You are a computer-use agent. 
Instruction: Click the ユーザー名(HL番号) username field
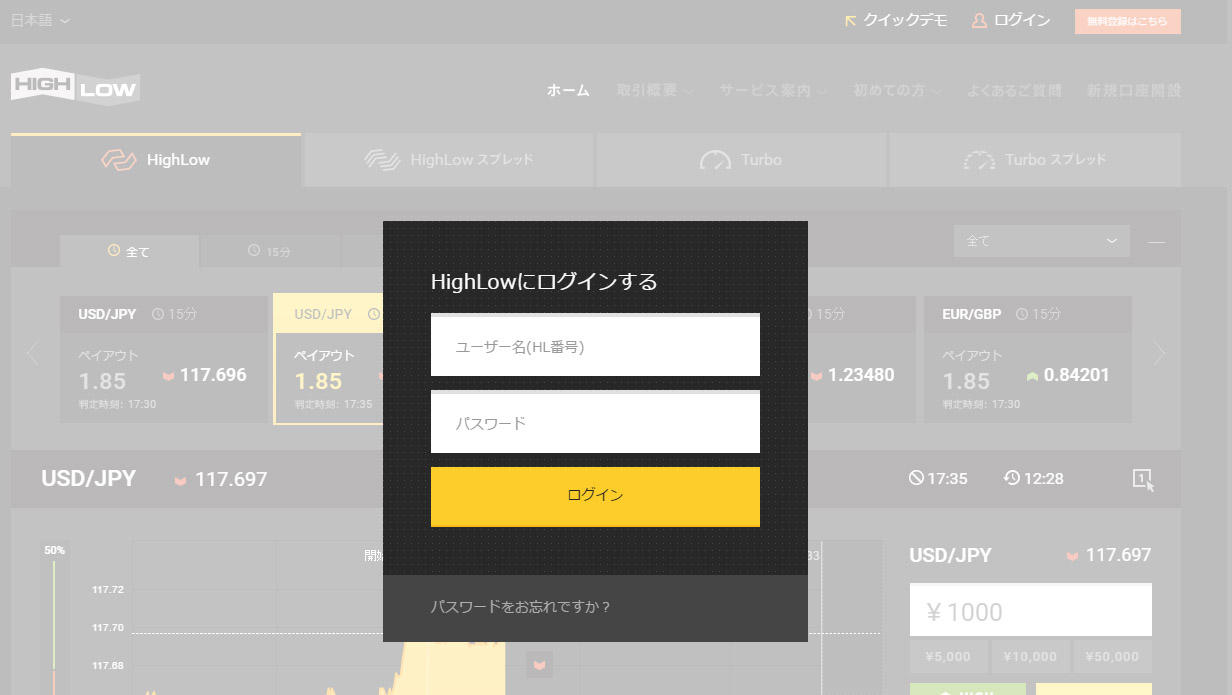pos(595,346)
